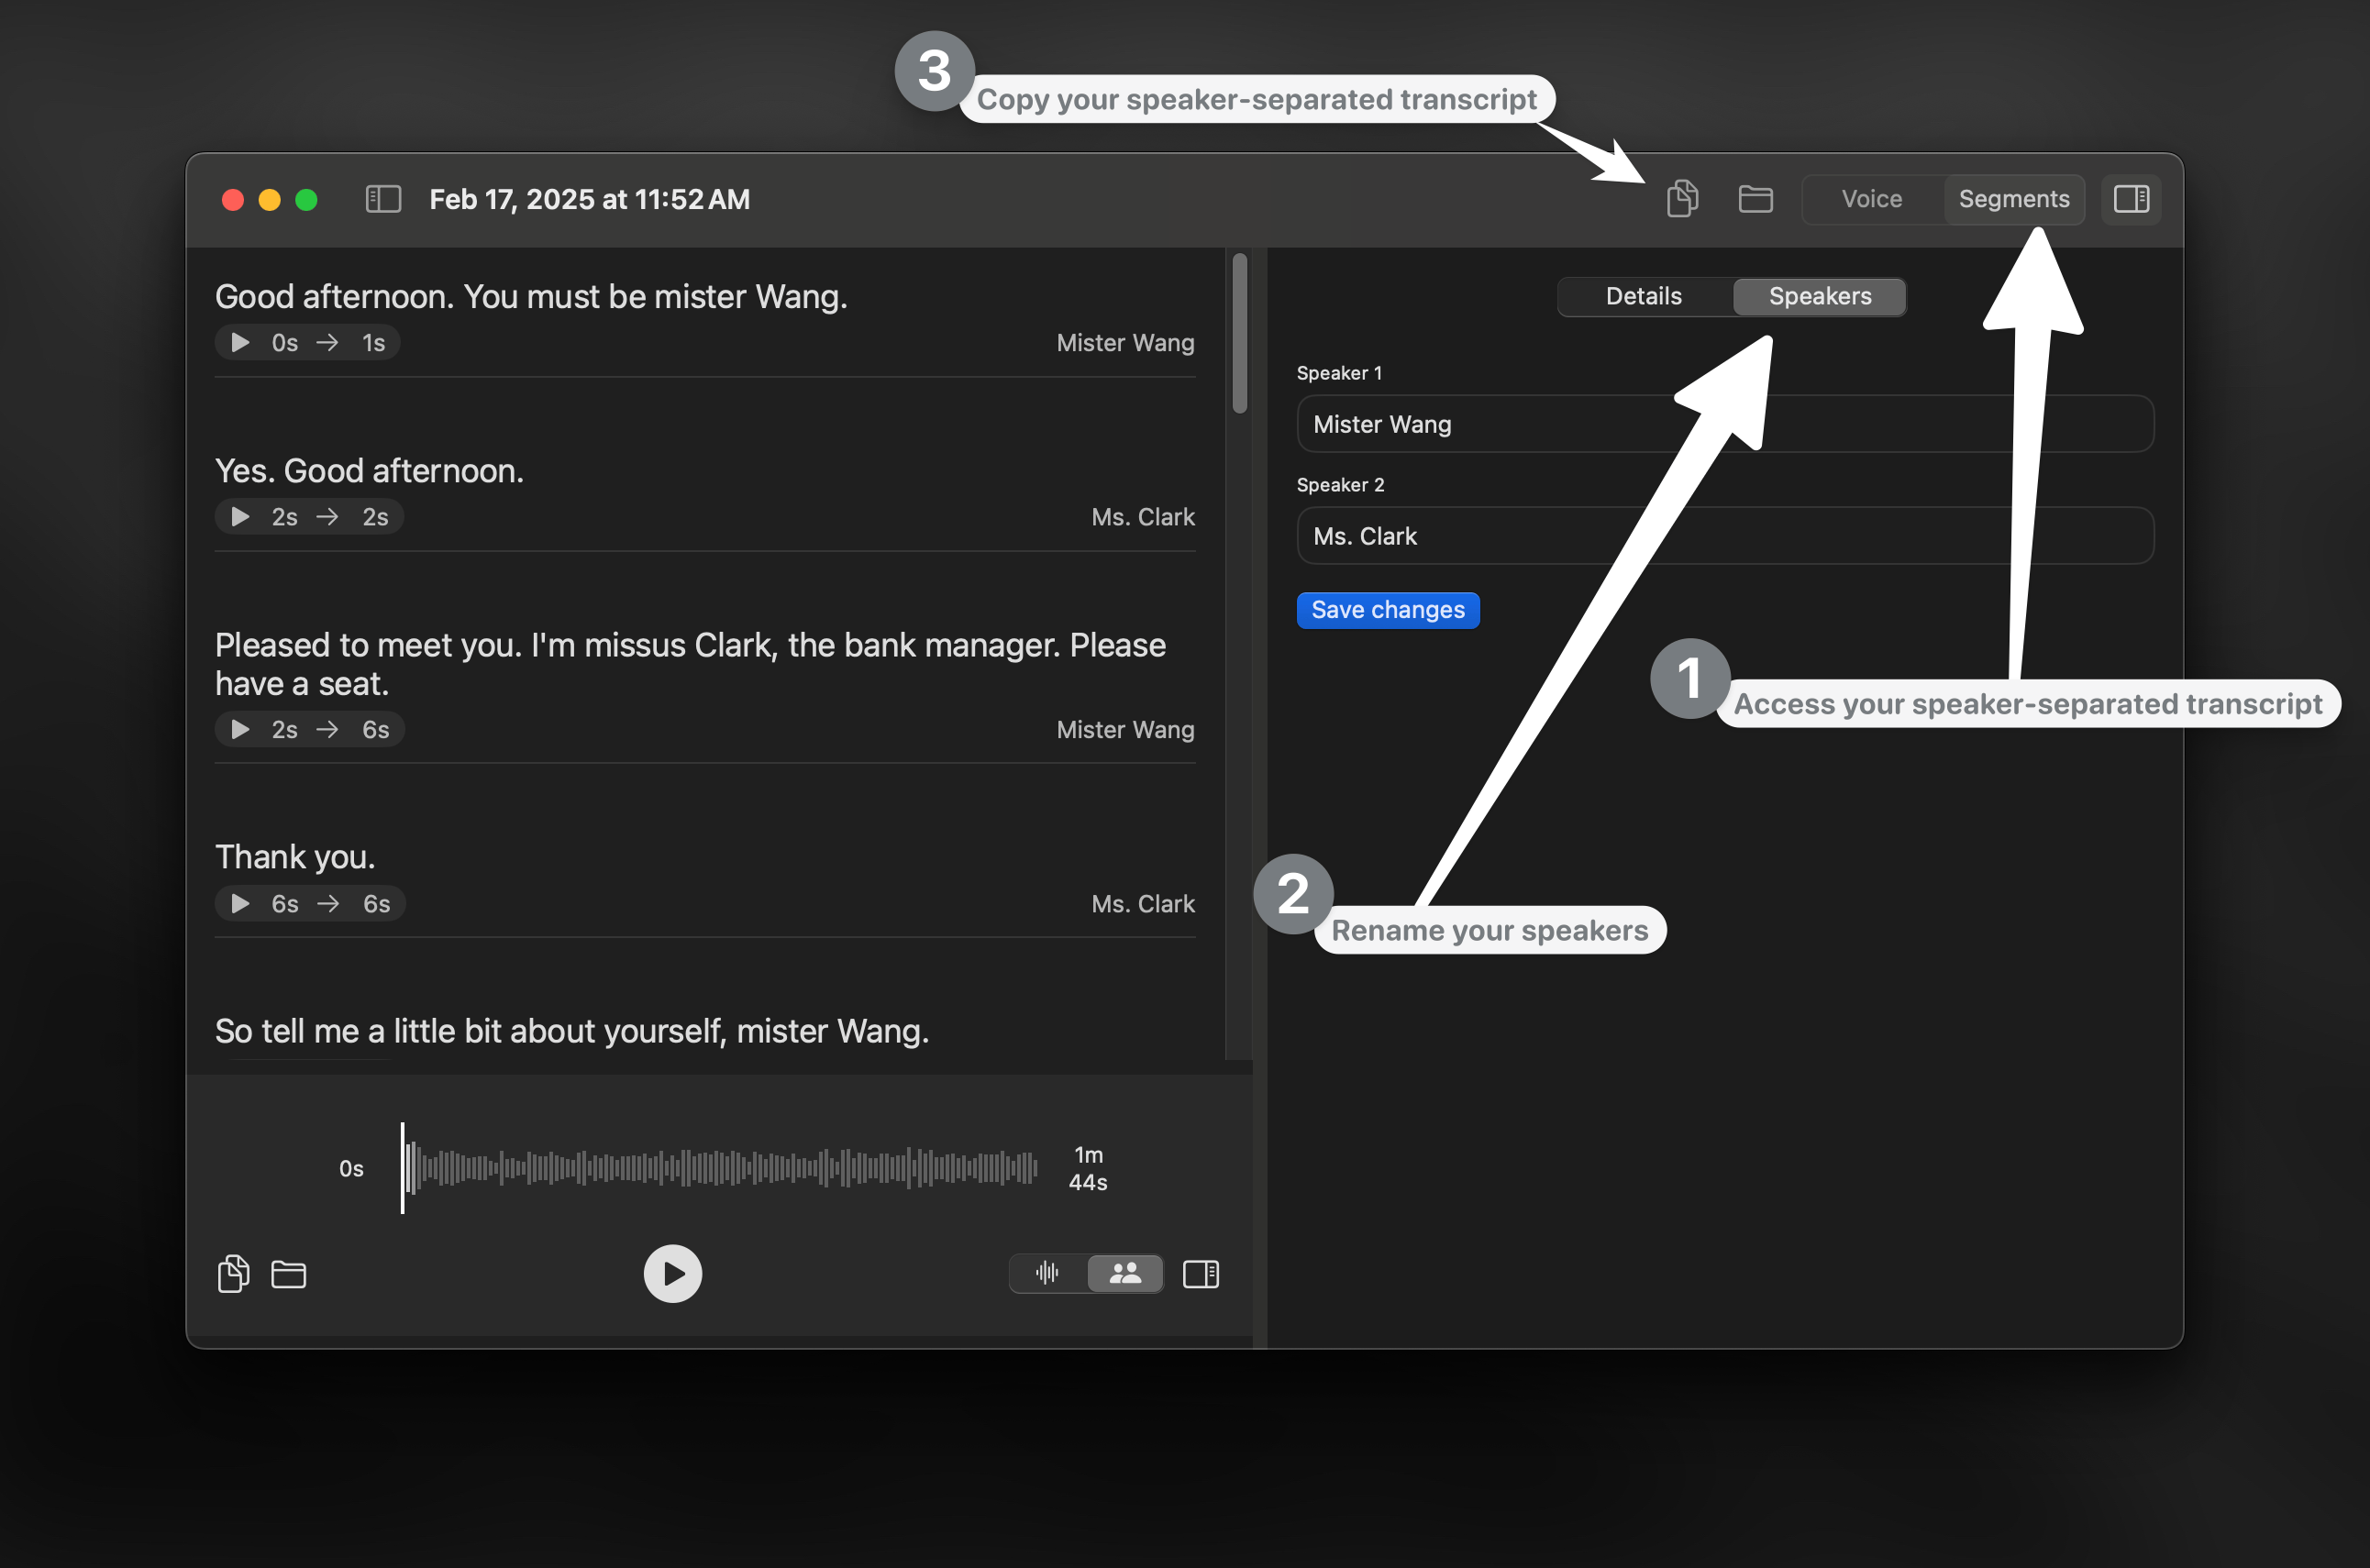Click bottom-left folder icon
The width and height of the screenshot is (2370, 1568).
click(288, 1273)
